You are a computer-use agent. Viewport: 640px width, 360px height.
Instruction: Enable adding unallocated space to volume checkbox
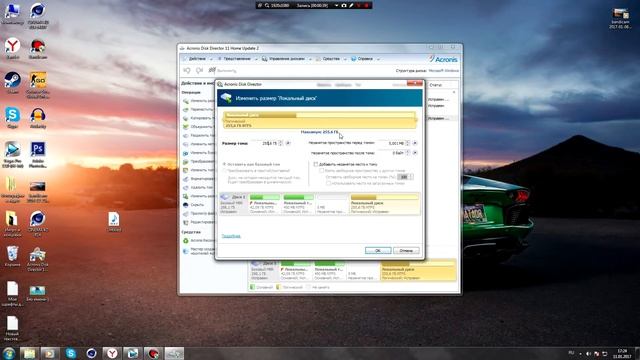coord(316,164)
